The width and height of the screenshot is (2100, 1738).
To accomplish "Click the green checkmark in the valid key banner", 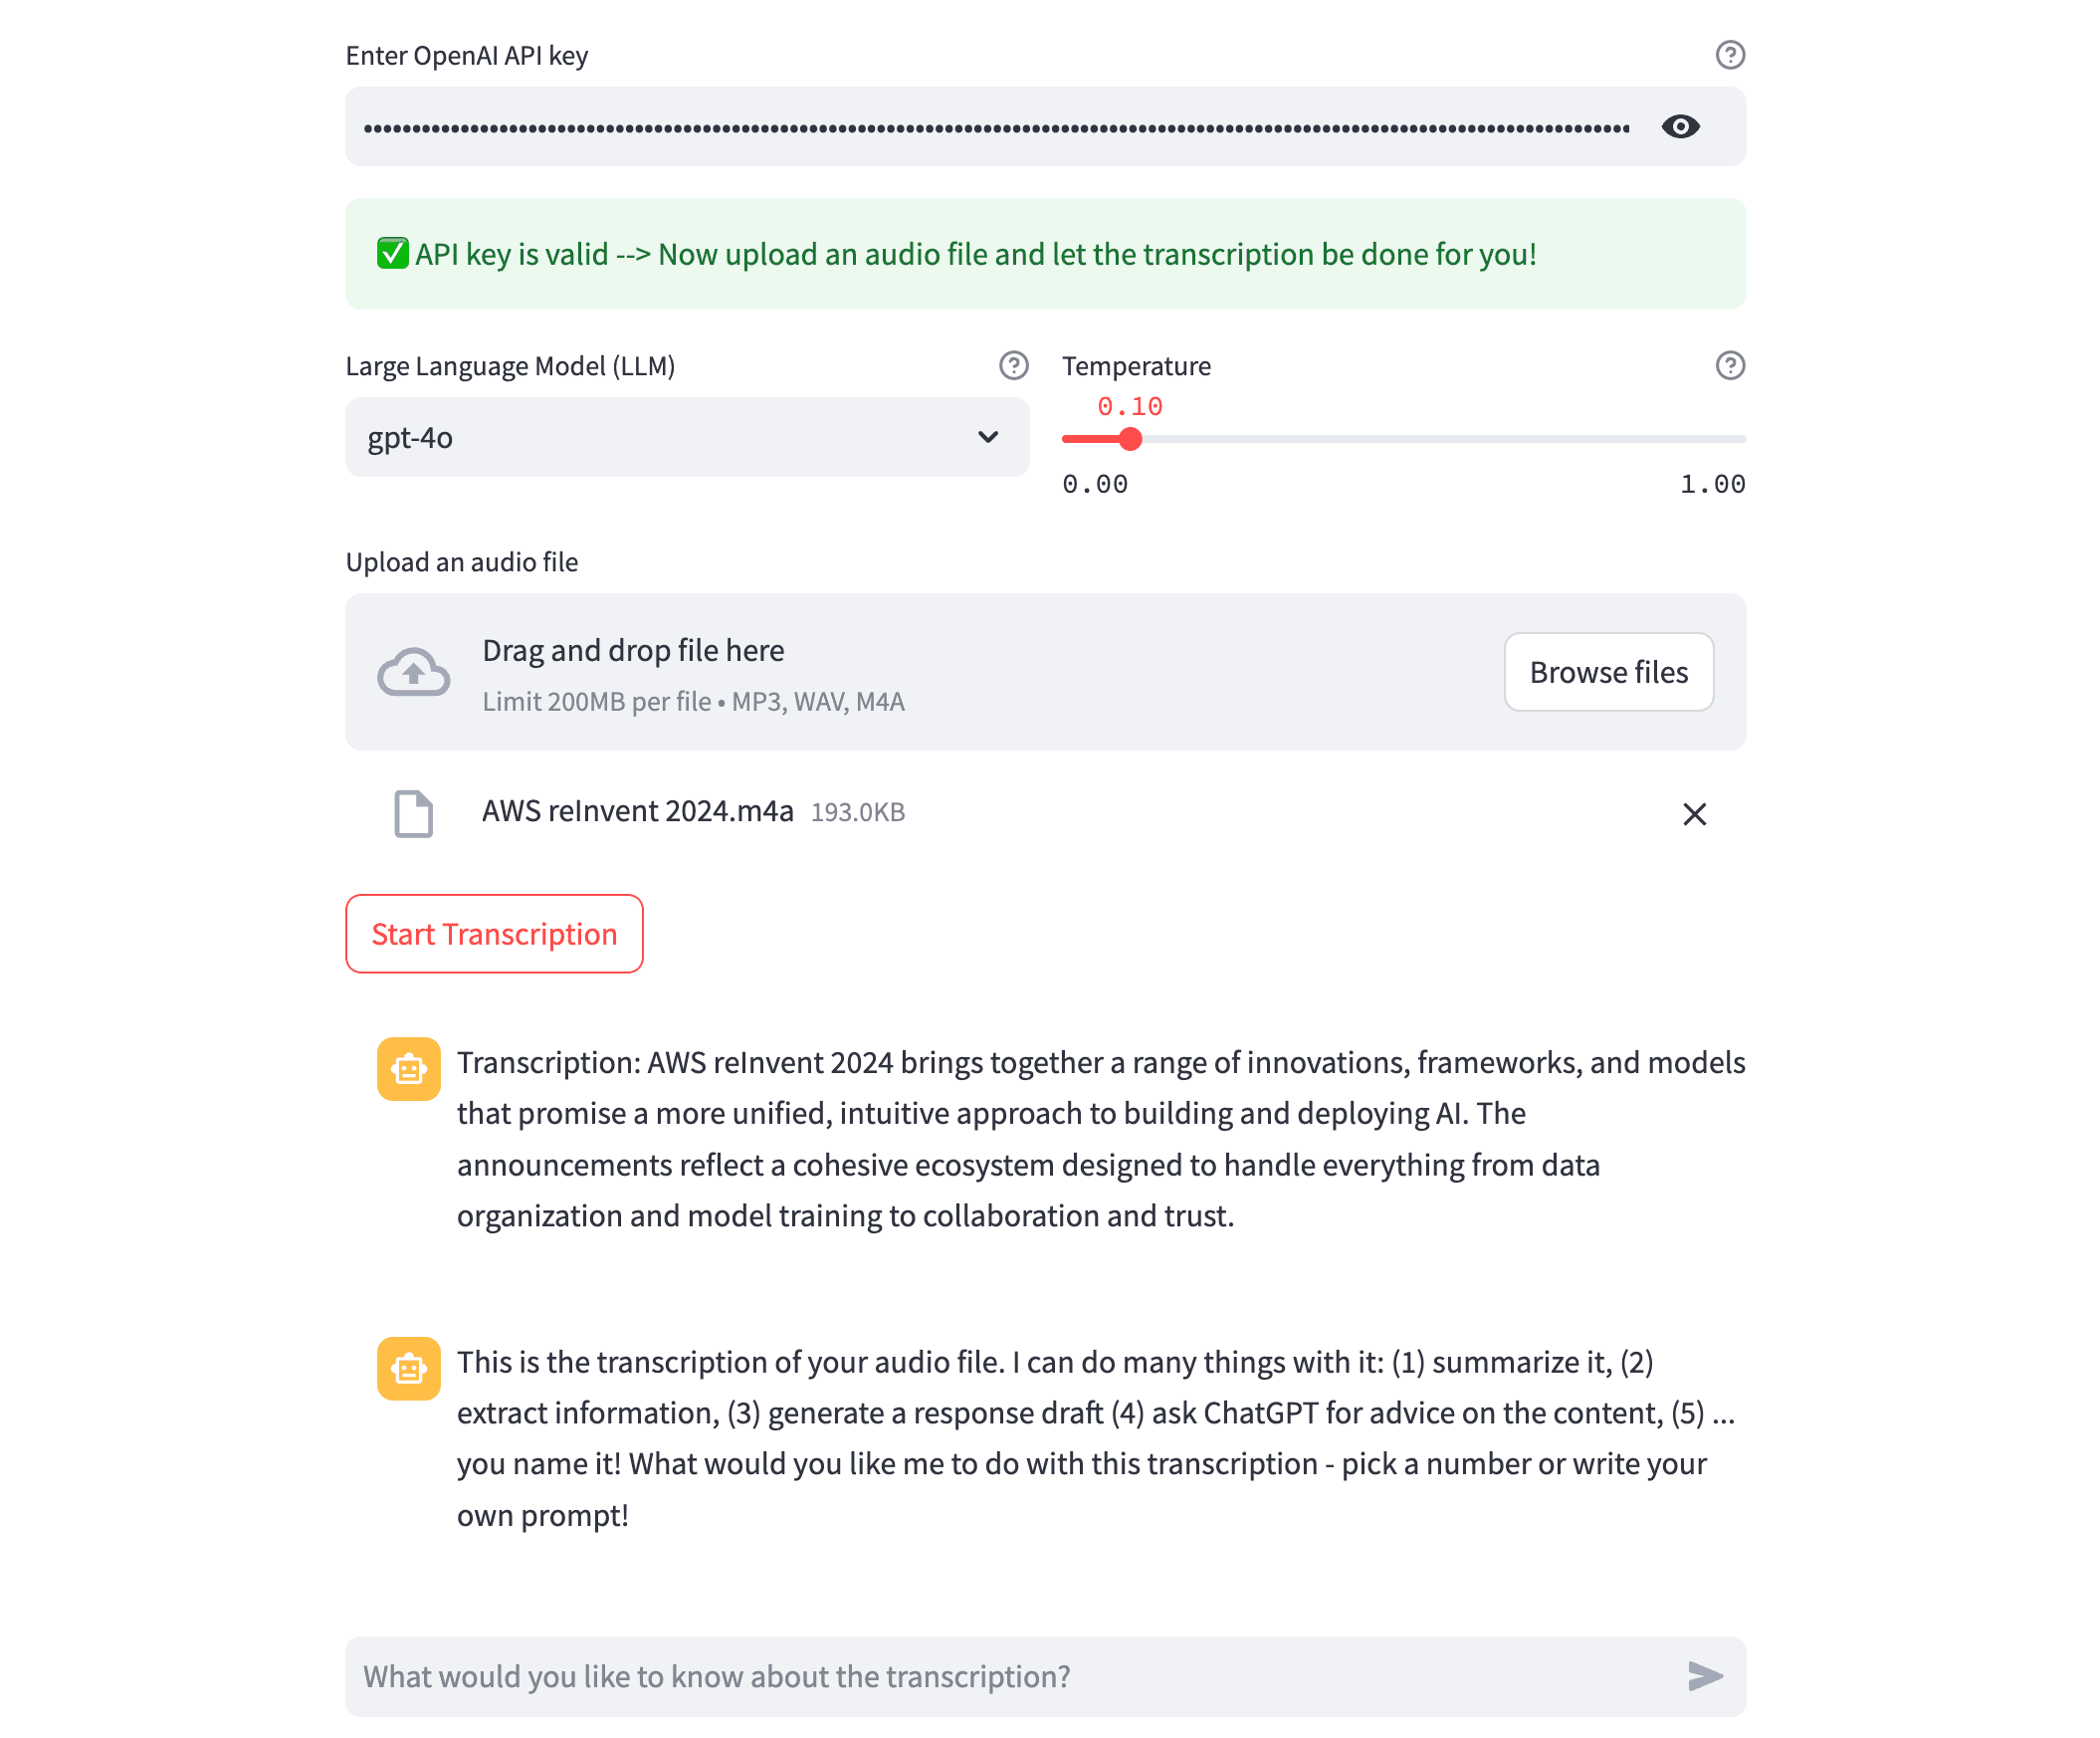I will click(392, 254).
